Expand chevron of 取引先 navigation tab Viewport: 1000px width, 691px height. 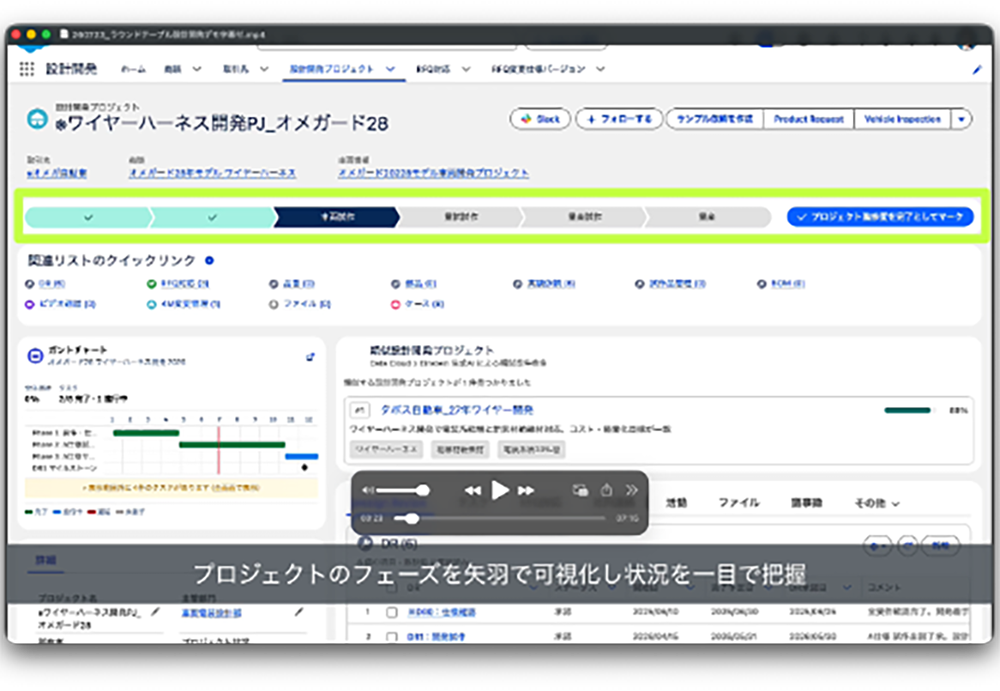264,69
